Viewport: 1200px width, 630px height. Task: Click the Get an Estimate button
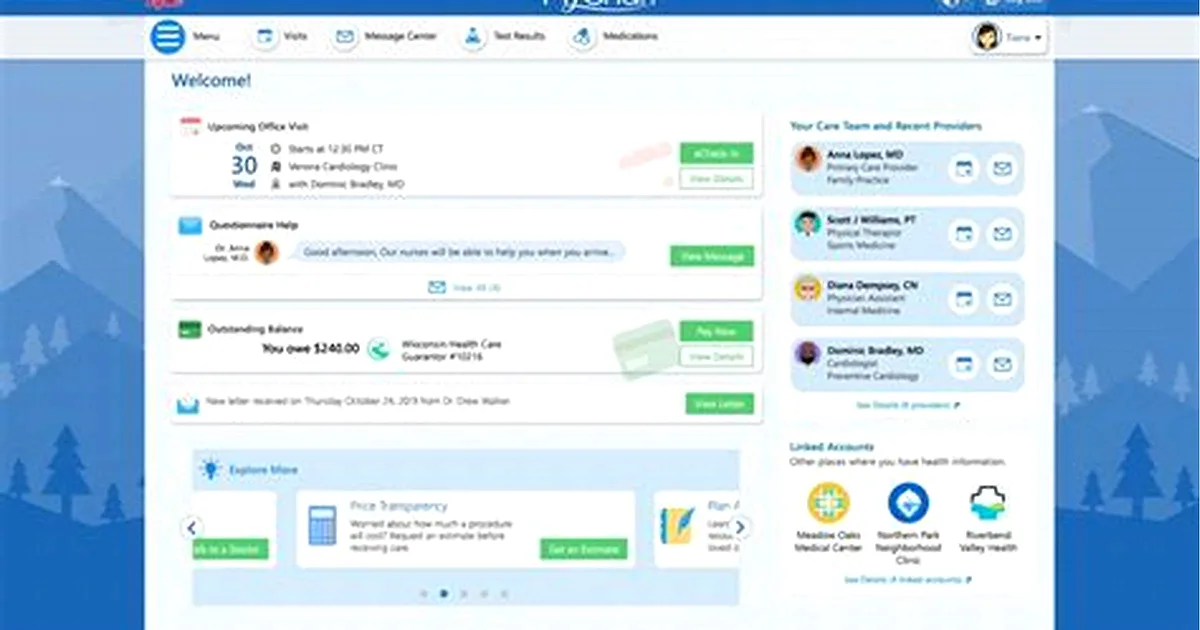(584, 549)
